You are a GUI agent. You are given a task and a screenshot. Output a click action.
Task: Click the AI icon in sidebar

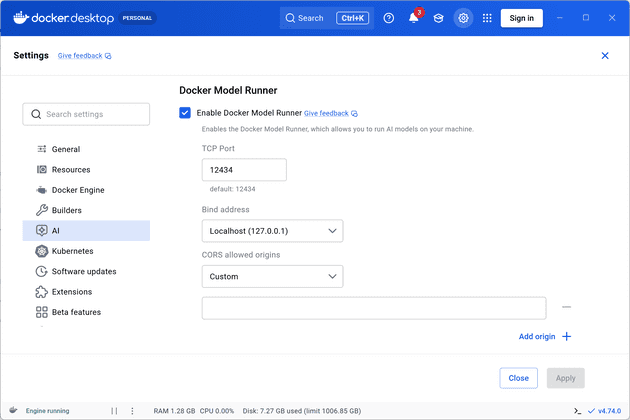pyautogui.click(x=42, y=230)
